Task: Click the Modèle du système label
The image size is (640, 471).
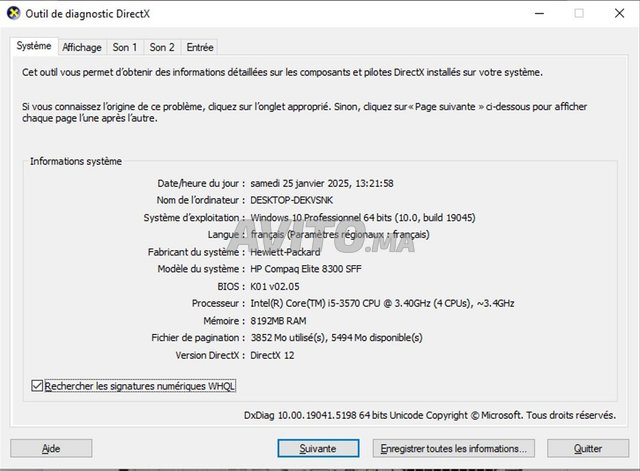Action: click(201, 269)
